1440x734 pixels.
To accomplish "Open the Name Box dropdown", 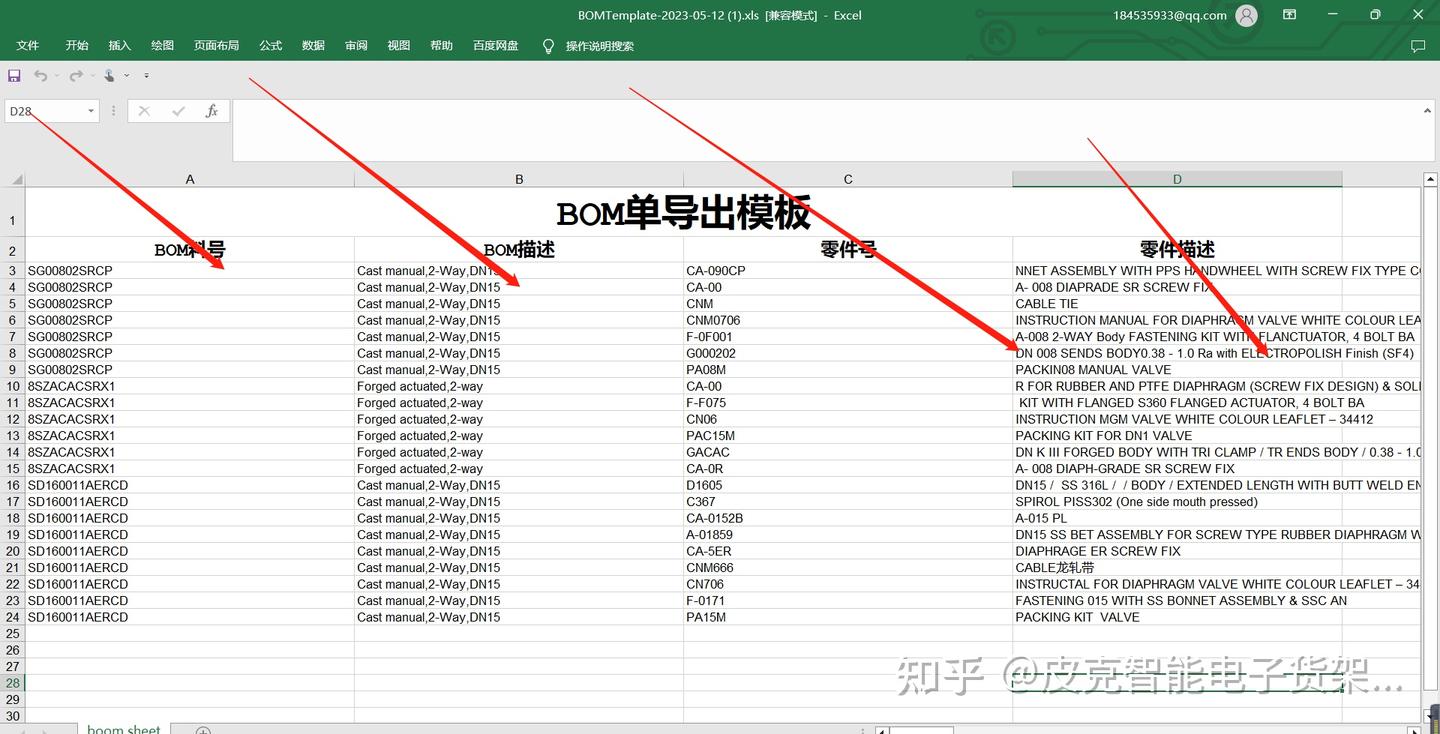I will pyautogui.click(x=90, y=110).
